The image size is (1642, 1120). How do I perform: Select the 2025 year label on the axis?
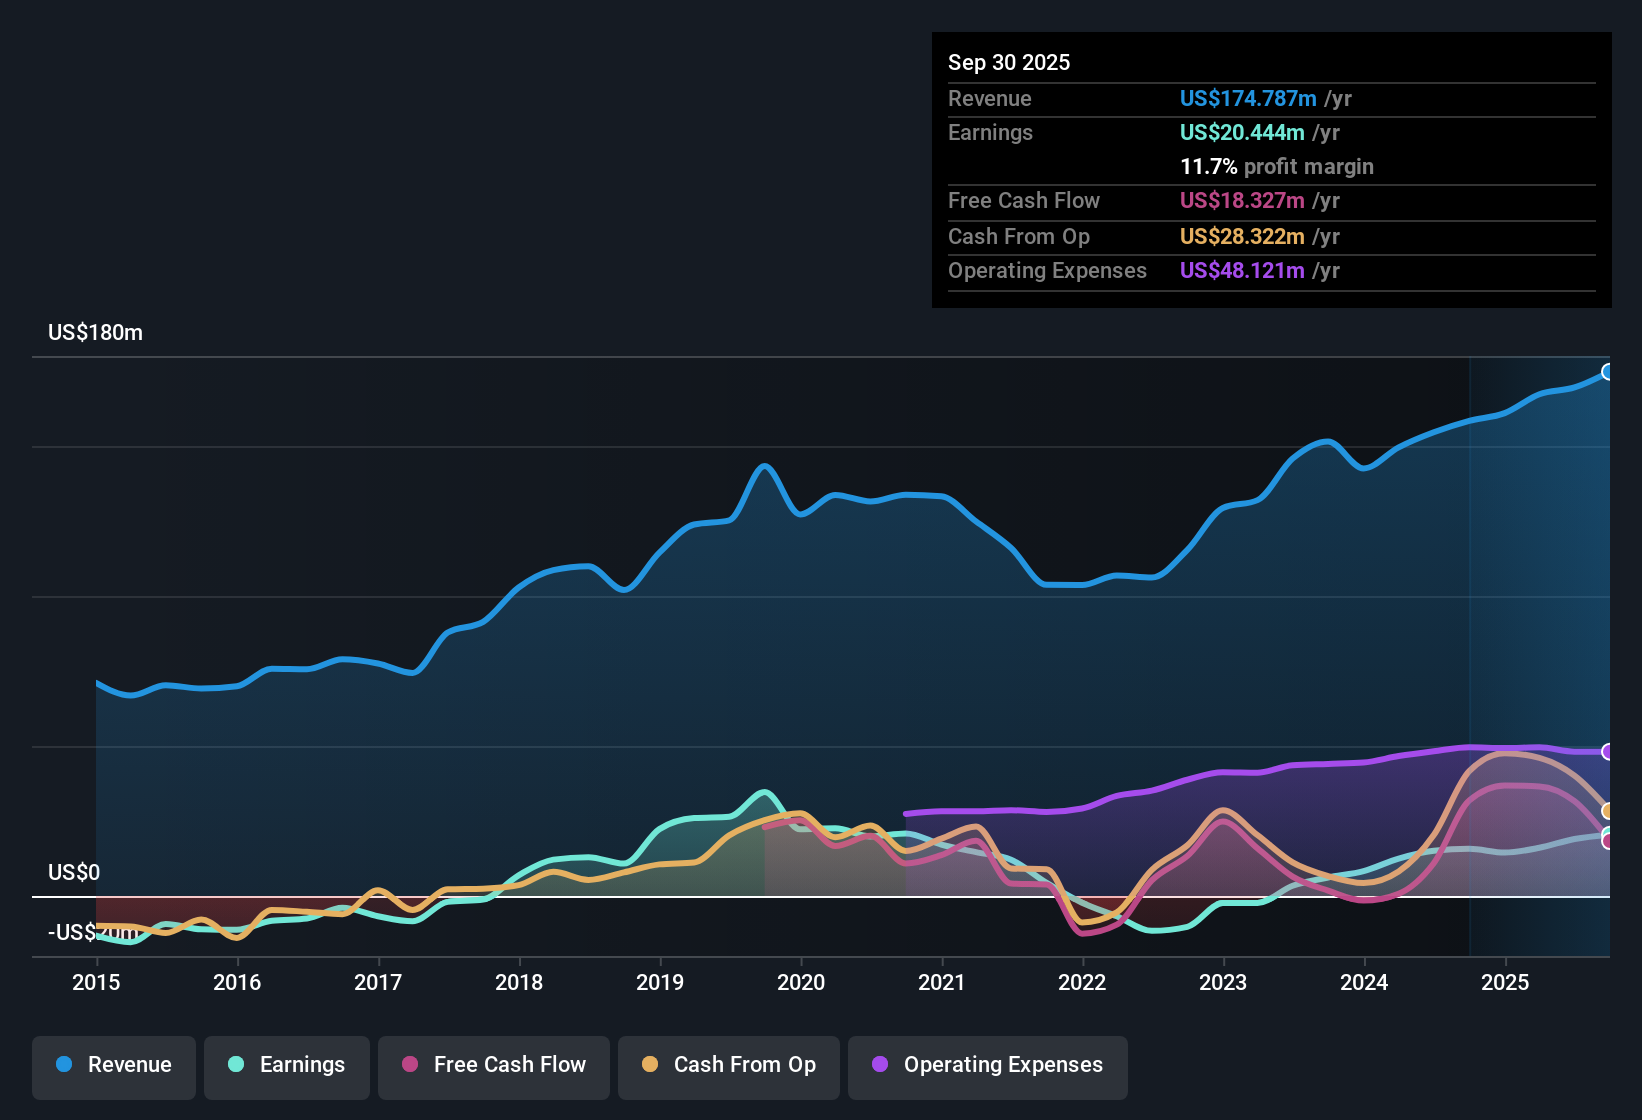(x=1505, y=983)
